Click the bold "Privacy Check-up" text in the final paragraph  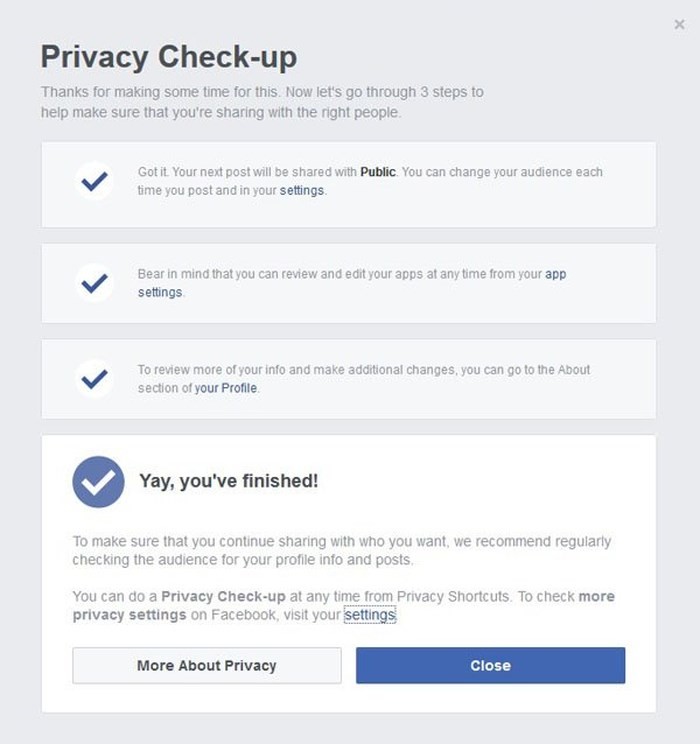(224, 596)
